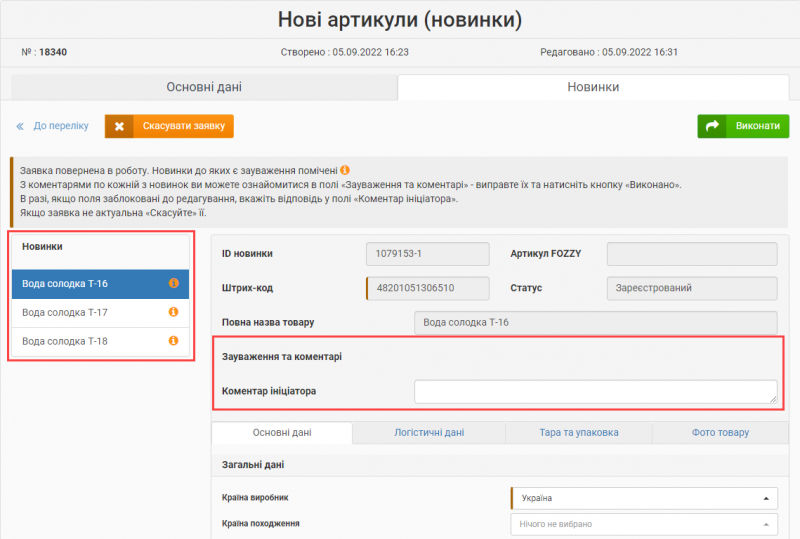The width and height of the screenshot is (800, 539).
Task: Click the Повна назва товару field
Action: 595,323
